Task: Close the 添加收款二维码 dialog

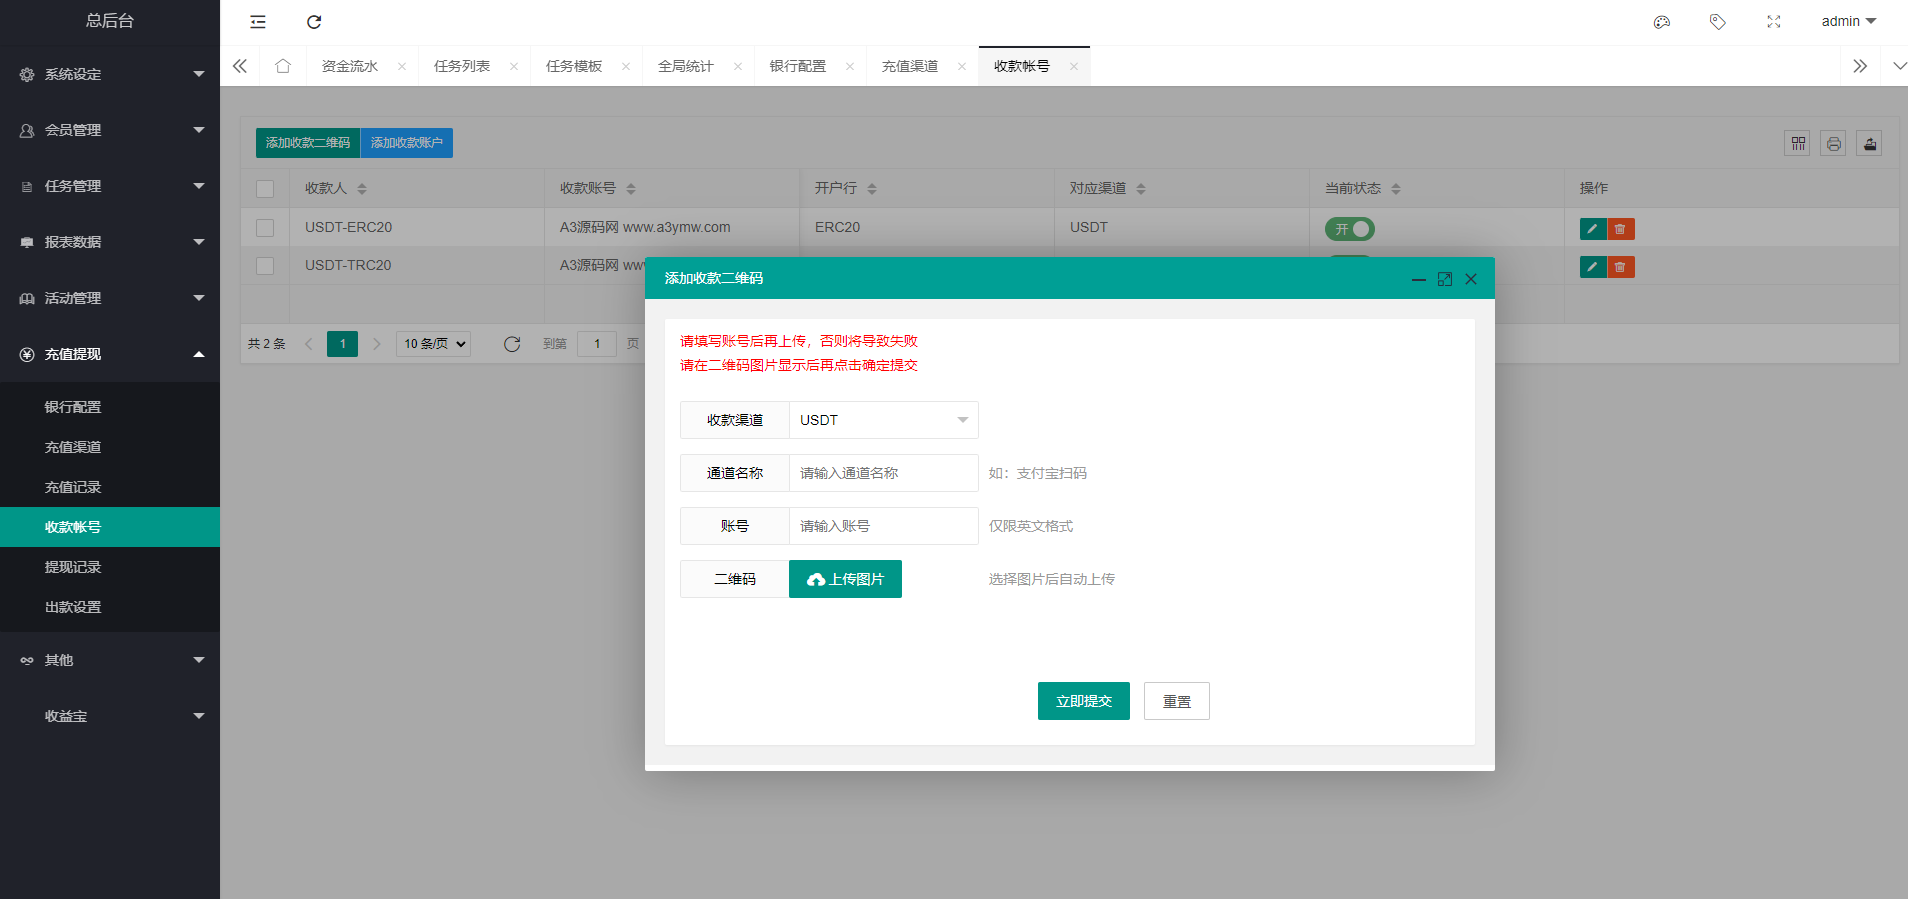Action: tap(1471, 279)
